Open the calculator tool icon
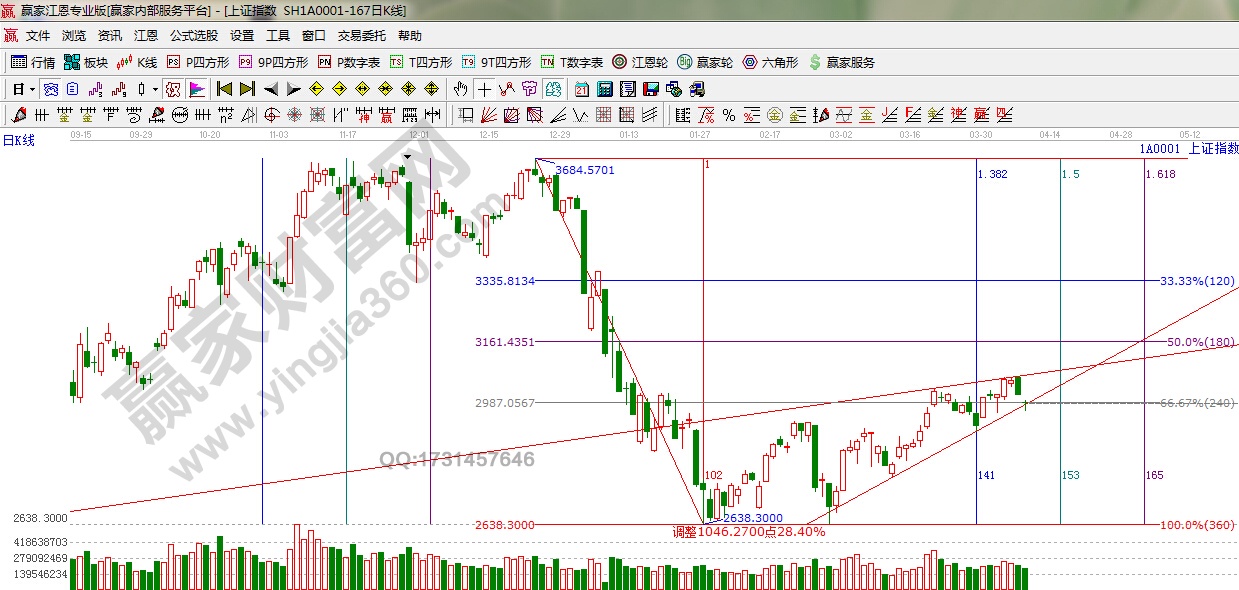 pos(604,89)
